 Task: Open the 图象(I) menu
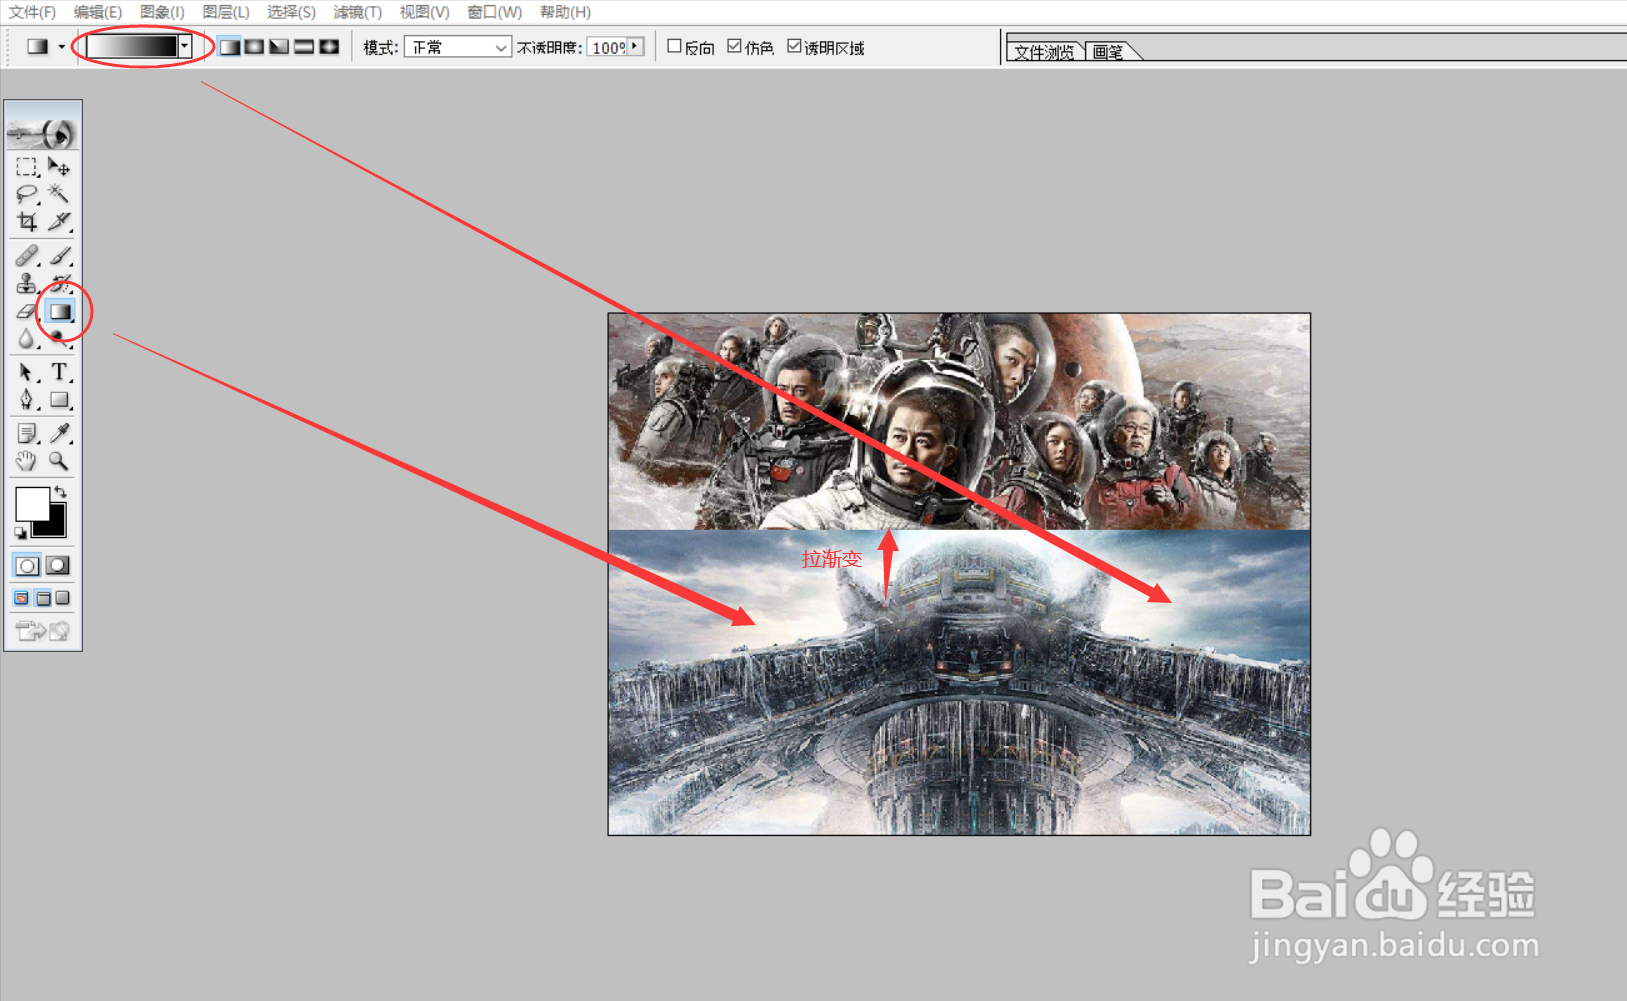(x=162, y=12)
